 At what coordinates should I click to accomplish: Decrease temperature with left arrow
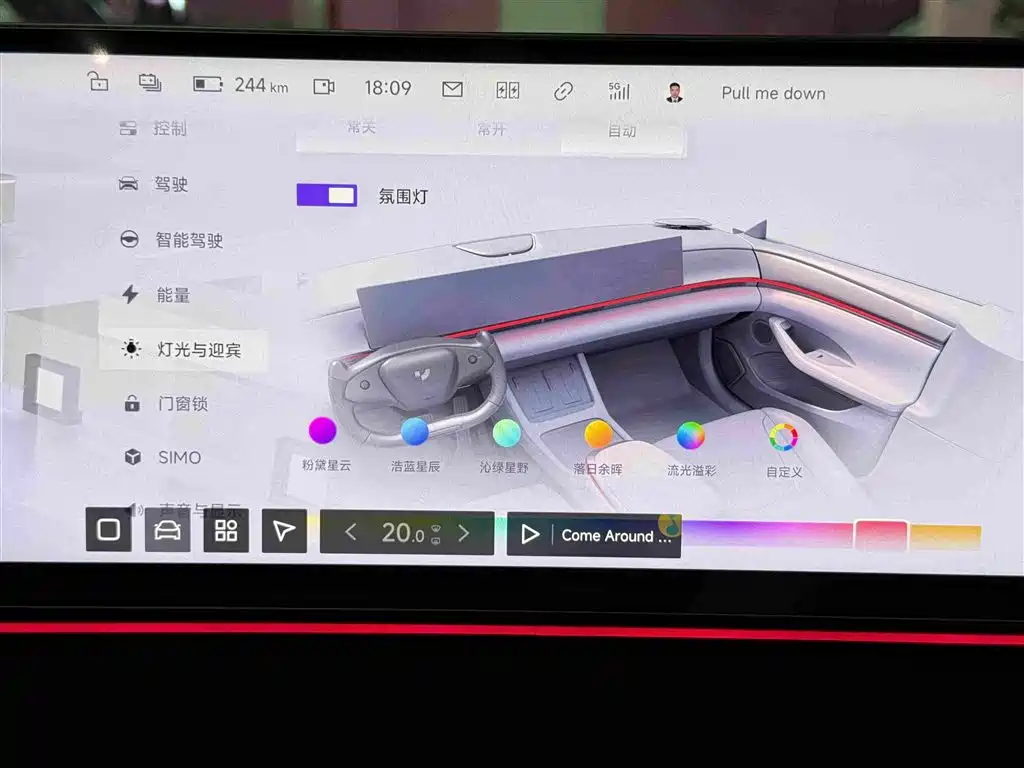[x=351, y=532]
